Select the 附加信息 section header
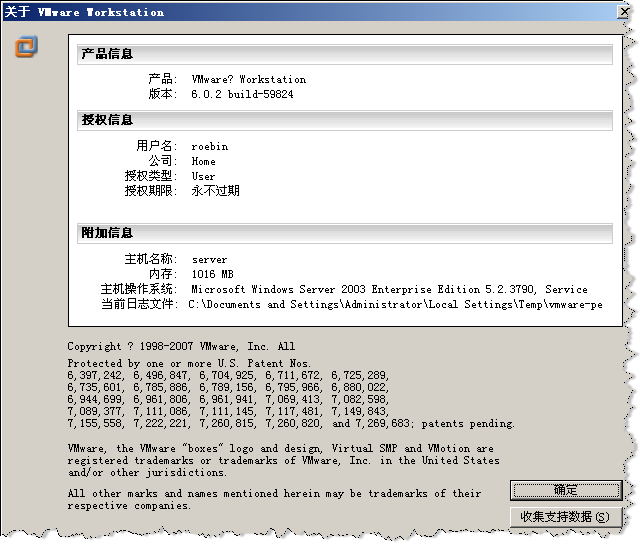The height and width of the screenshot is (543, 641). 345,233
